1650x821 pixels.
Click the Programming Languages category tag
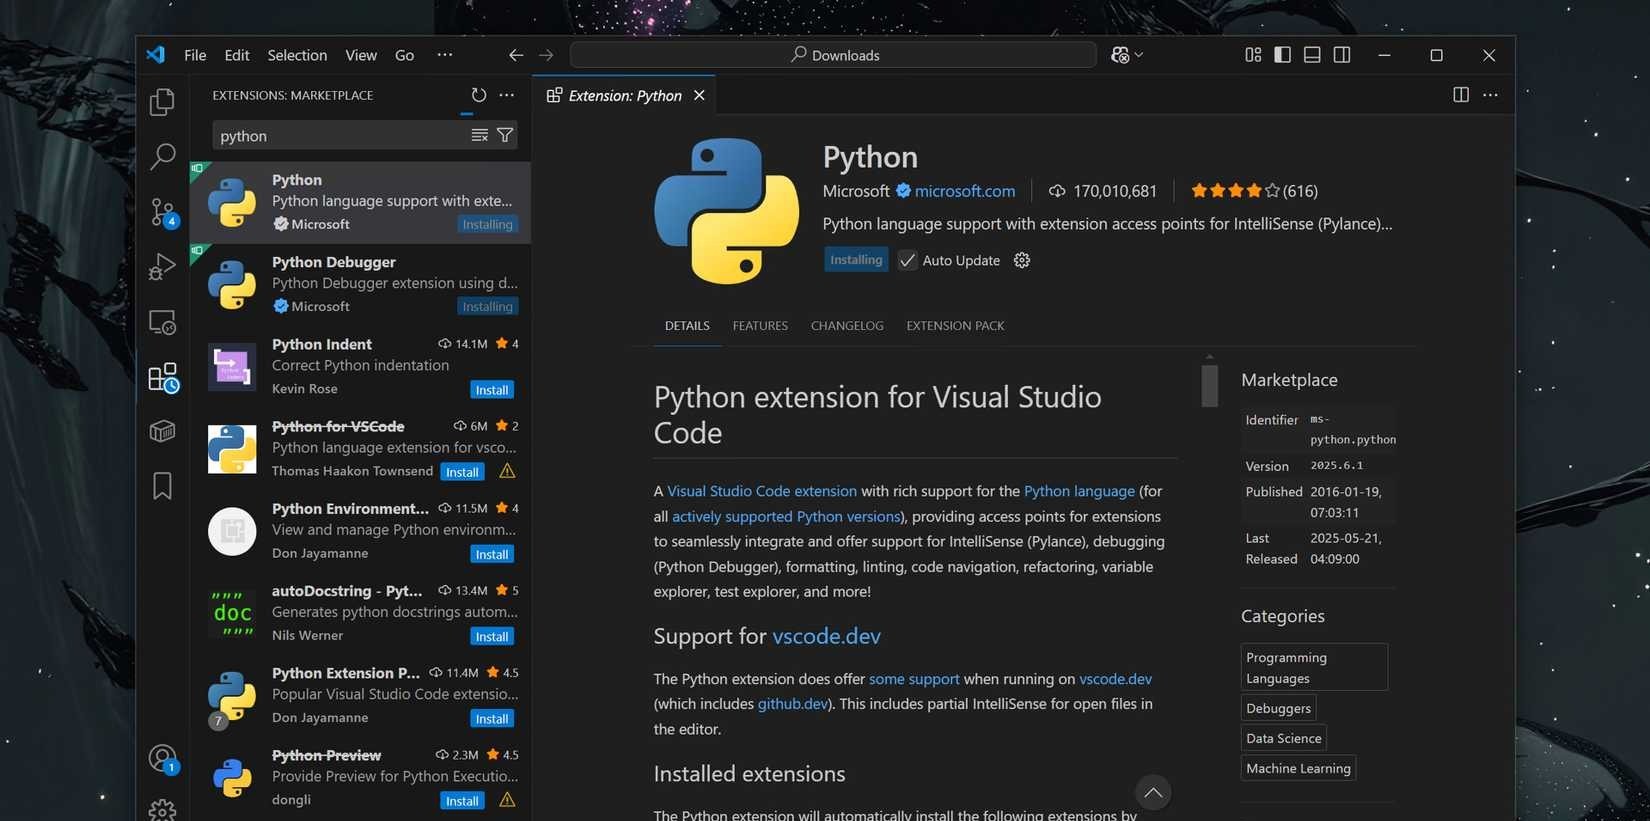coord(1314,667)
